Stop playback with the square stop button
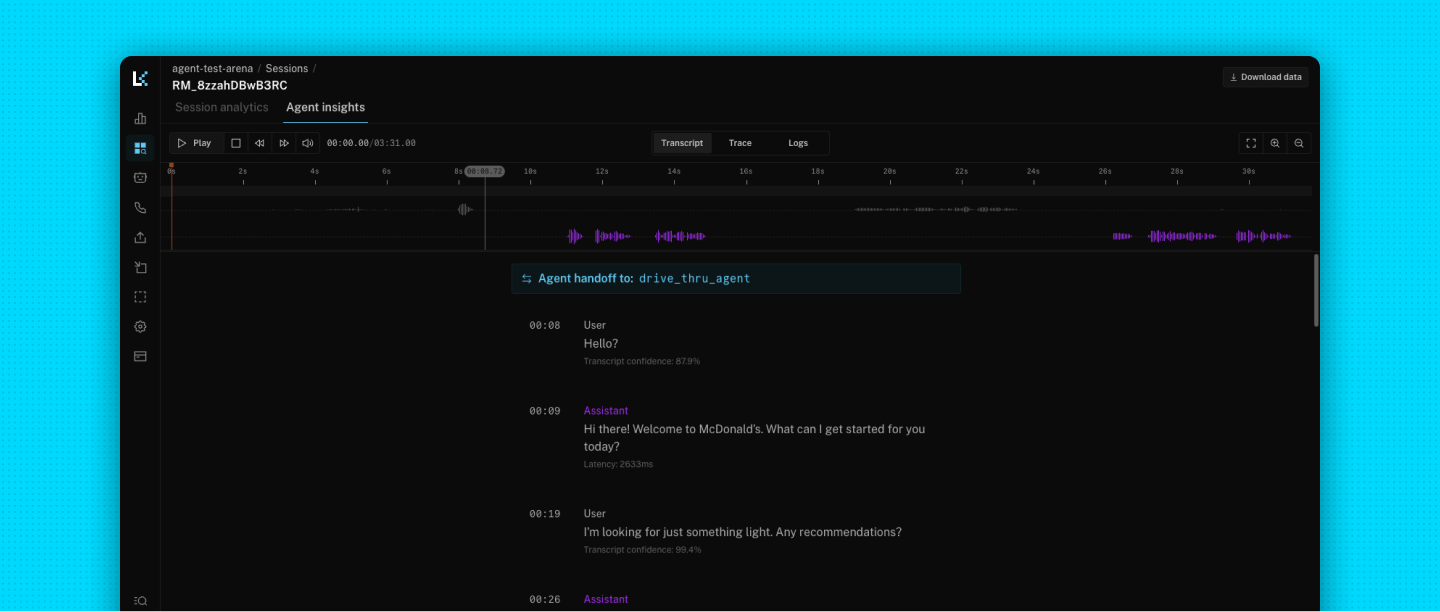Image resolution: width=1440 pixels, height=612 pixels. tap(235, 143)
